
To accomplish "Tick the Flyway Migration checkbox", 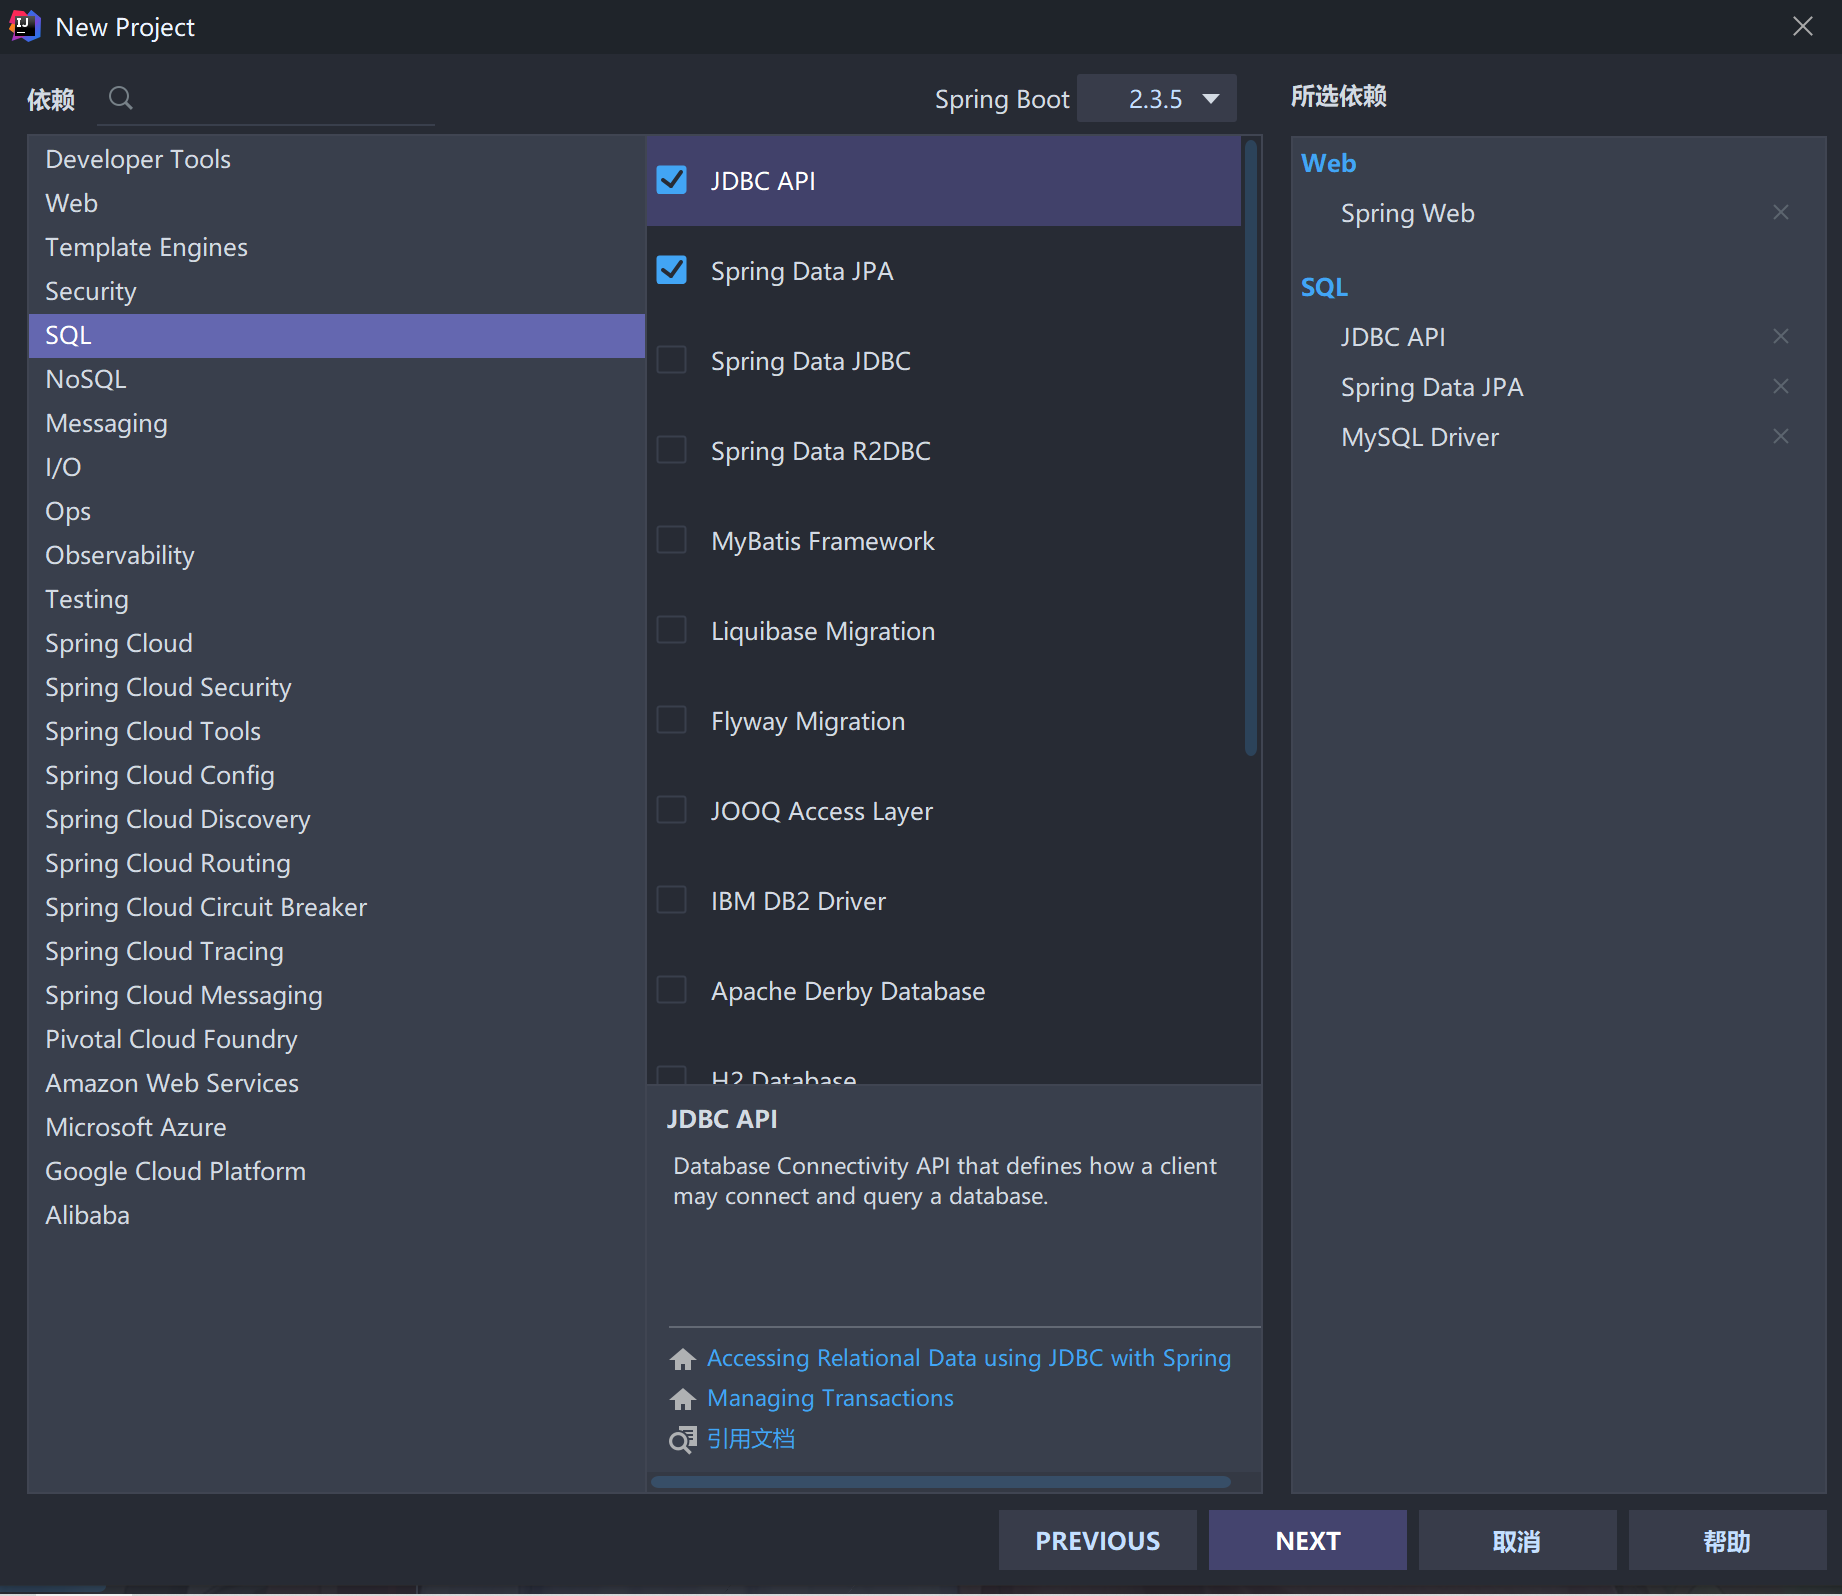I will click(672, 720).
